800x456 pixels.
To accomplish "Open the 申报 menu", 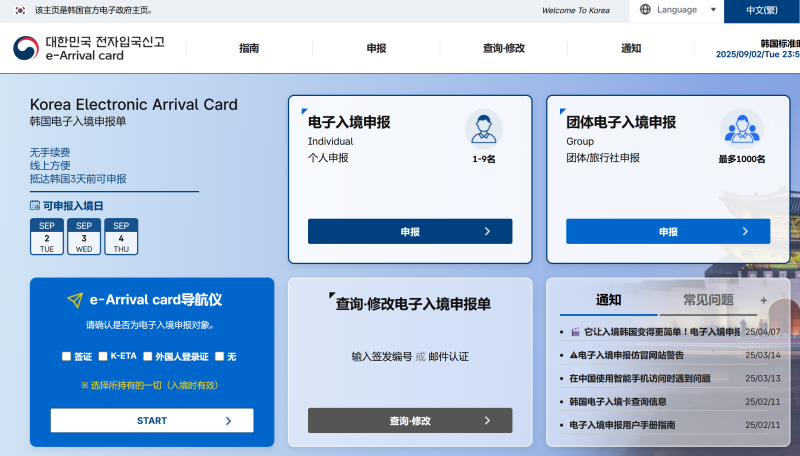I will [x=376, y=48].
